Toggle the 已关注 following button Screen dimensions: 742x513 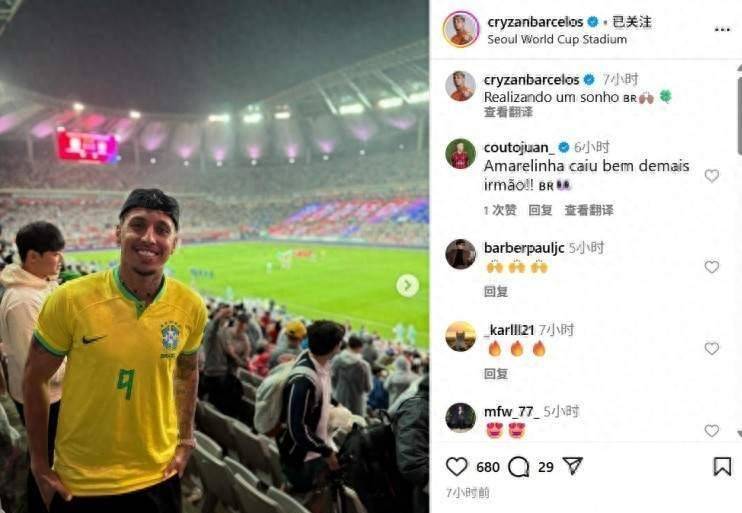[632, 22]
